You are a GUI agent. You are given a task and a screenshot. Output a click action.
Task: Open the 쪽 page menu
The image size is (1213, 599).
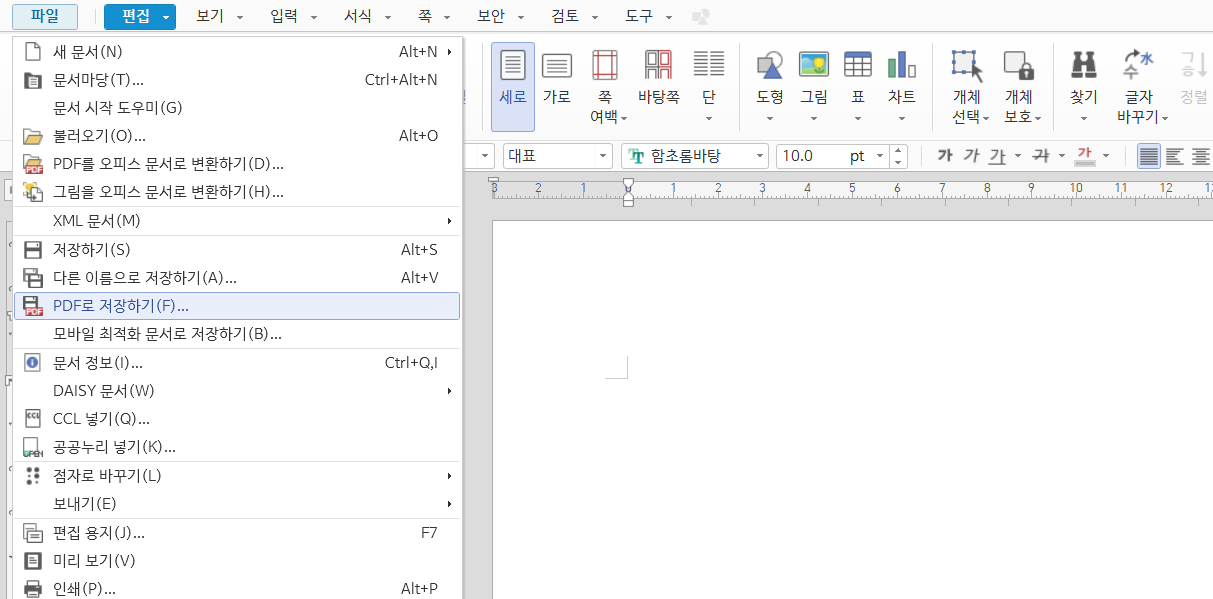[433, 16]
